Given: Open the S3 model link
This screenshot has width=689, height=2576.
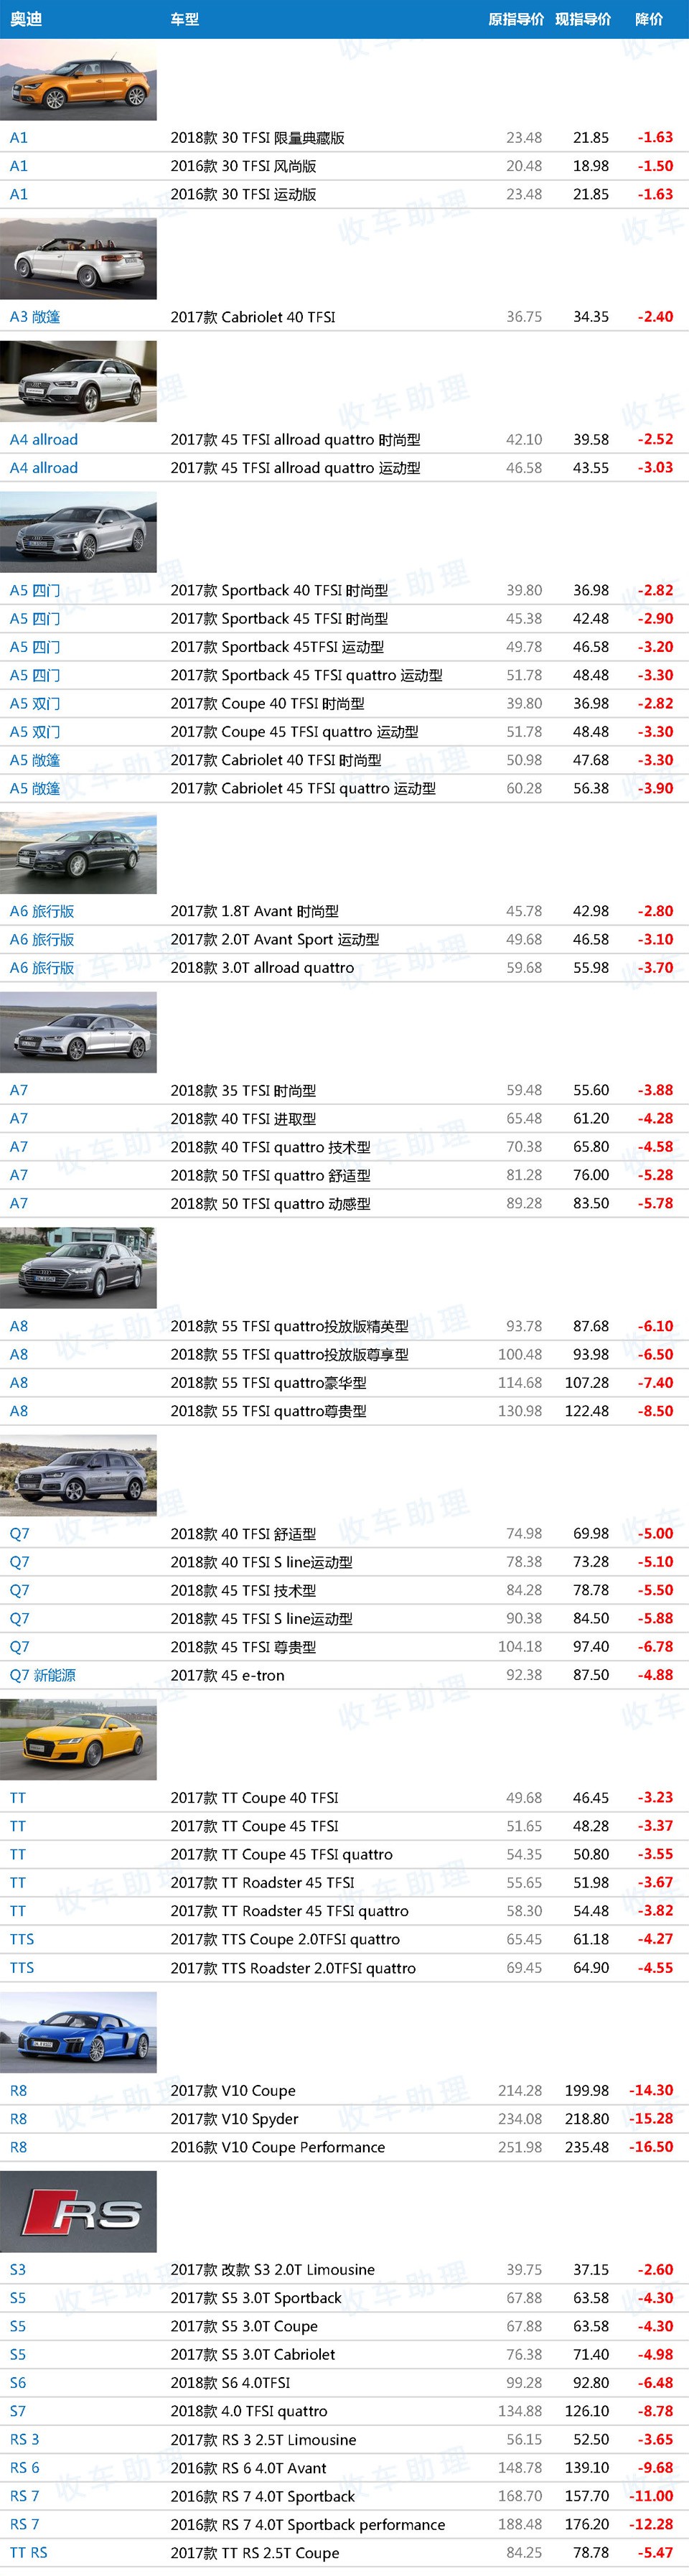Looking at the screenshot, I should (18, 2270).
